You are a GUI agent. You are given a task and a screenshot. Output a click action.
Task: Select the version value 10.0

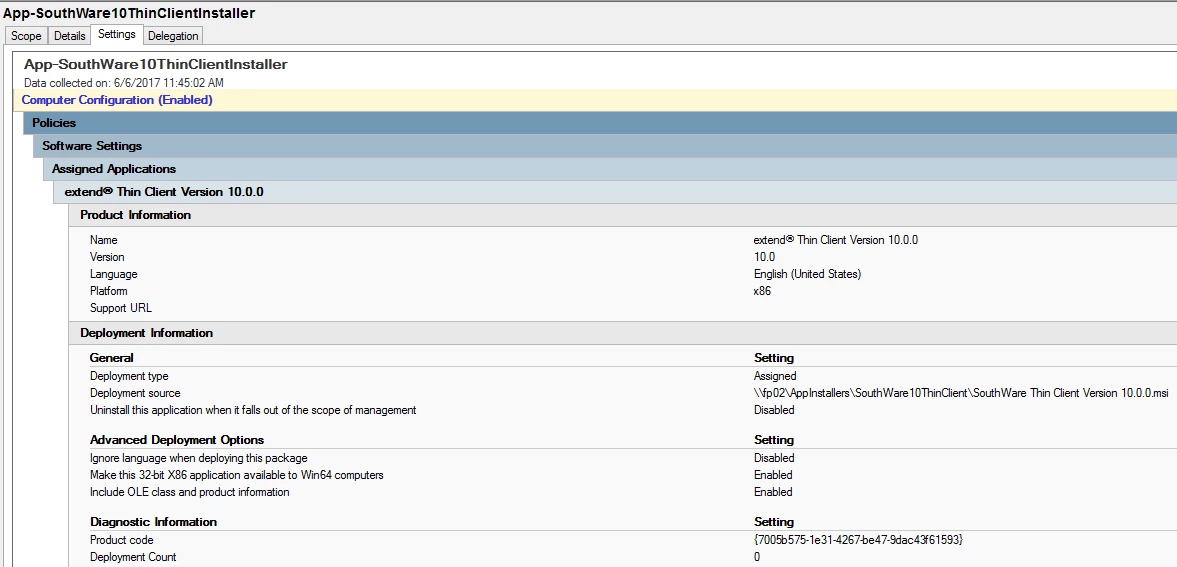(764, 257)
